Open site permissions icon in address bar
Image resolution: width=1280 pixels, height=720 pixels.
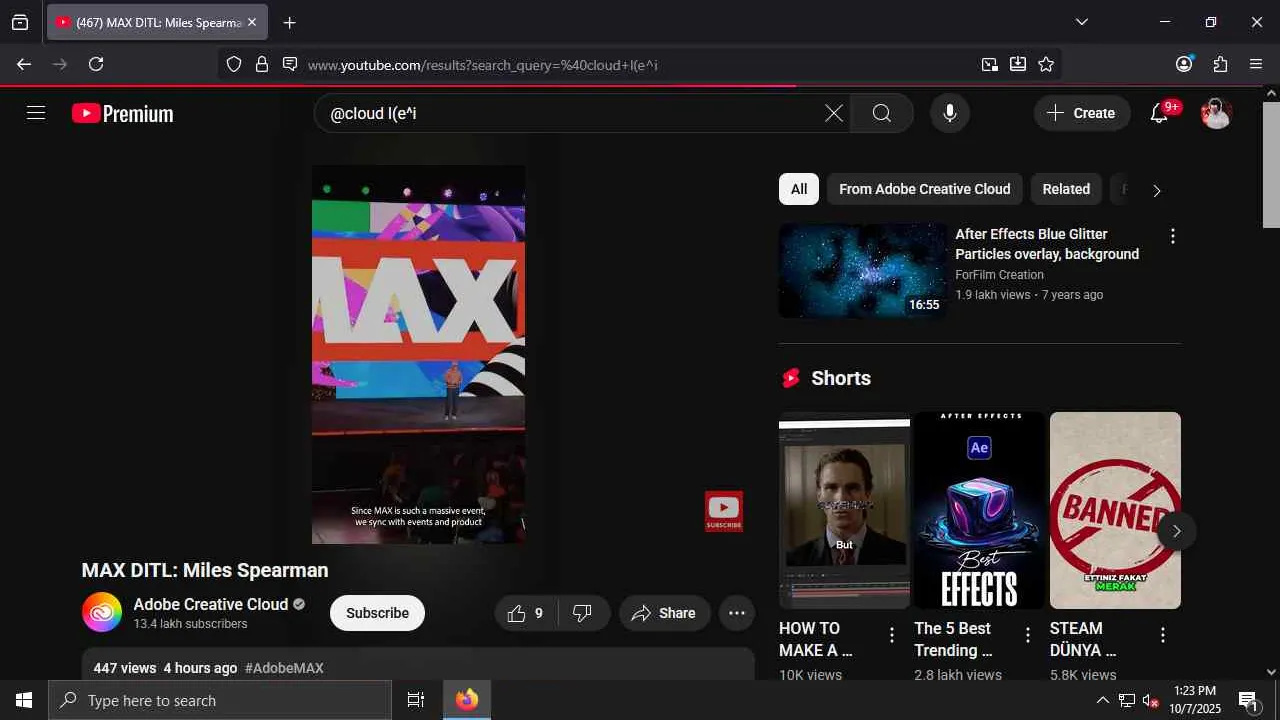290,64
